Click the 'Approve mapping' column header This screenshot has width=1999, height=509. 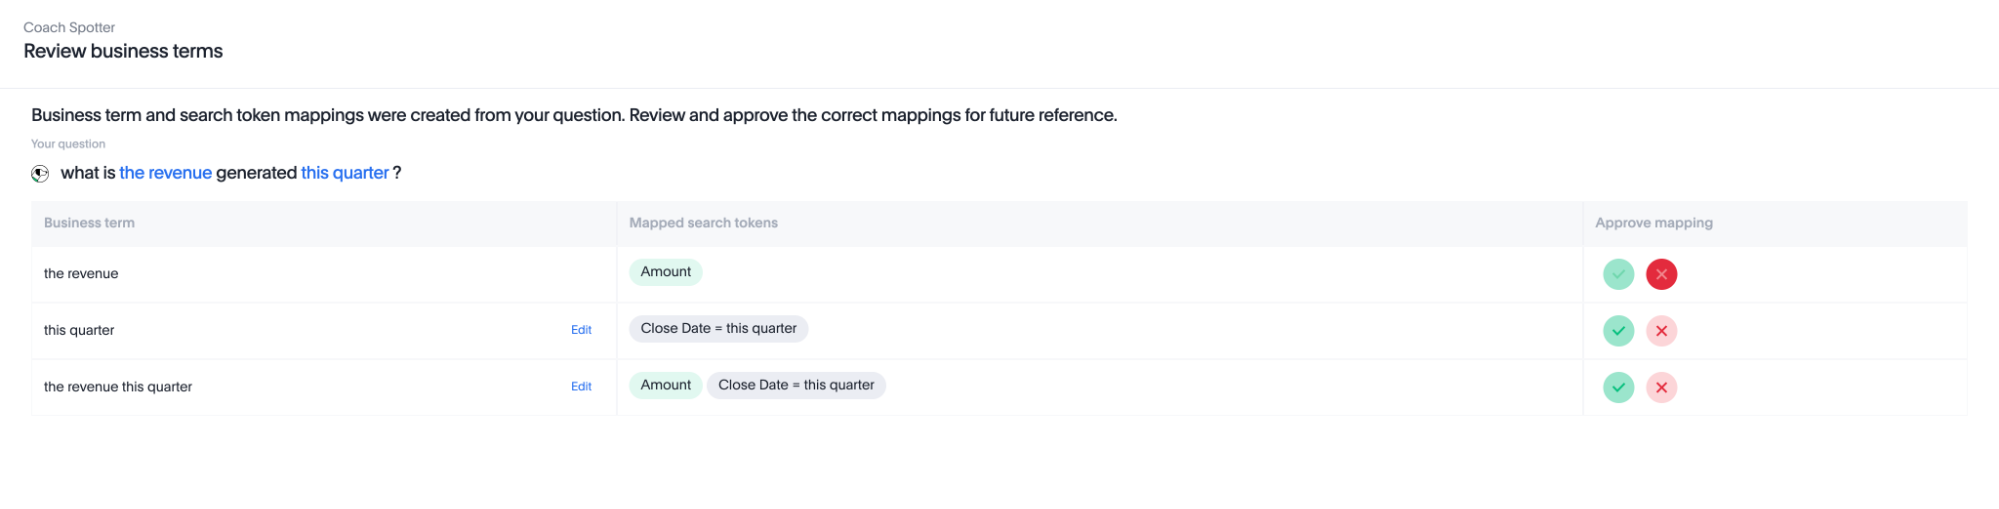pyautogui.click(x=1653, y=223)
